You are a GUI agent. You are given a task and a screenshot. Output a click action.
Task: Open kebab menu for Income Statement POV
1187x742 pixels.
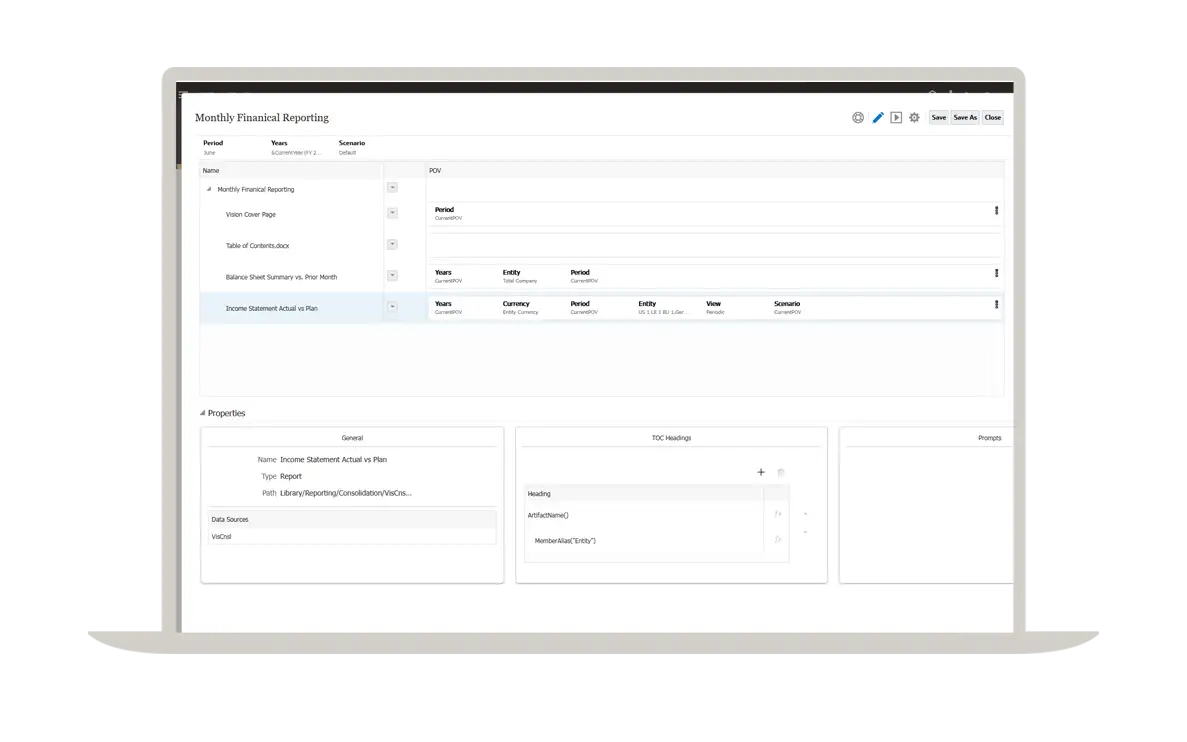pyautogui.click(x=996, y=304)
